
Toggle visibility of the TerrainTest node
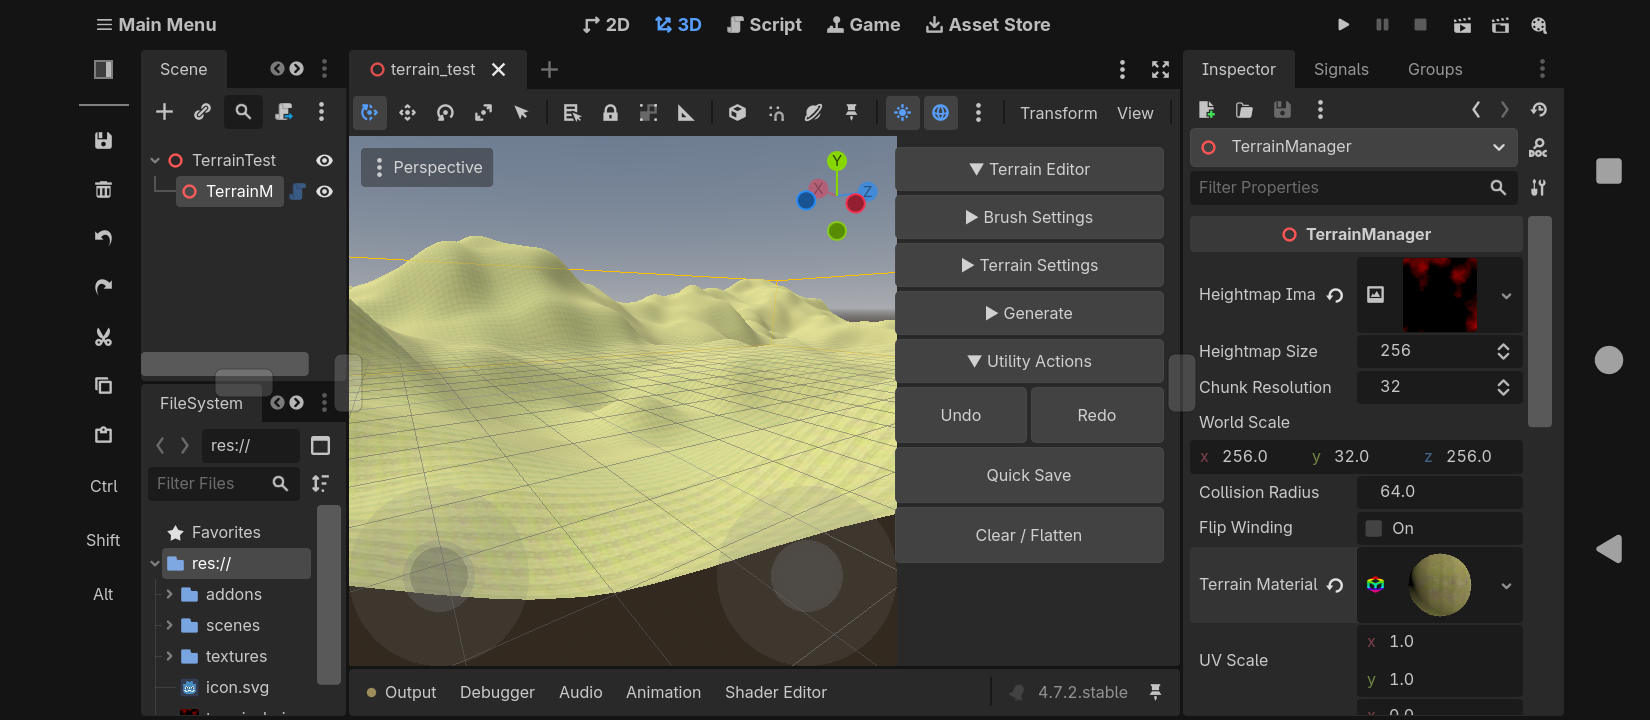point(325,160)
